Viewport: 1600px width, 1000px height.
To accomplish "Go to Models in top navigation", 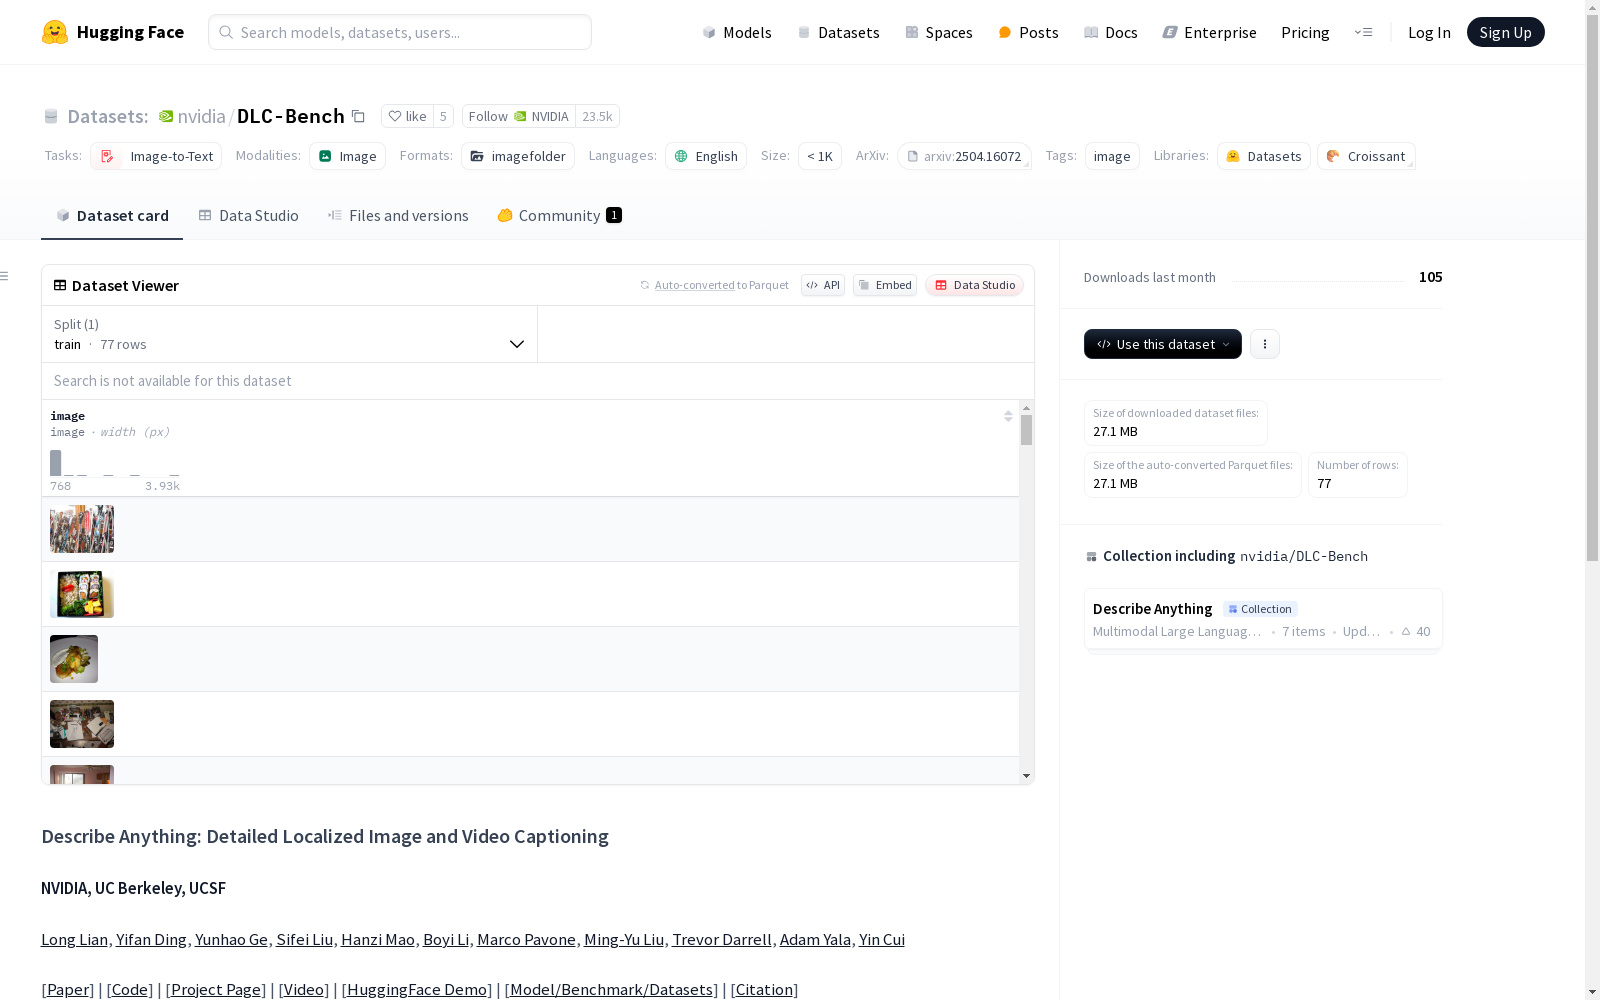I will point(737,32).
